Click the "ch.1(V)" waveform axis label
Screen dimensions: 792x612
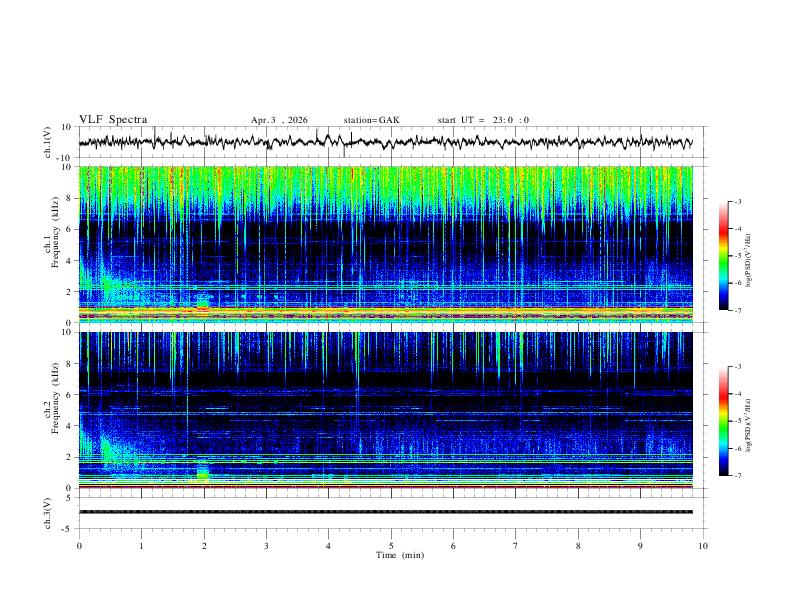(x=48, y=142)
